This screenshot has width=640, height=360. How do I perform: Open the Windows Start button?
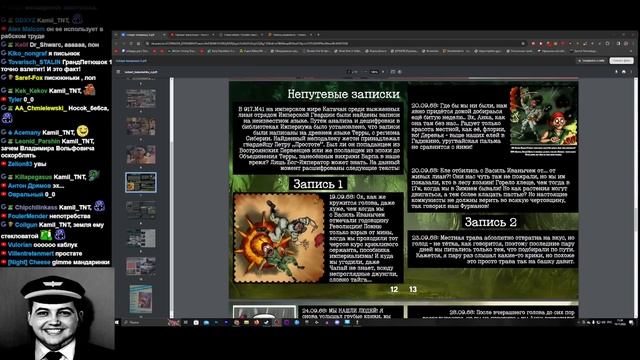(117, 322)
